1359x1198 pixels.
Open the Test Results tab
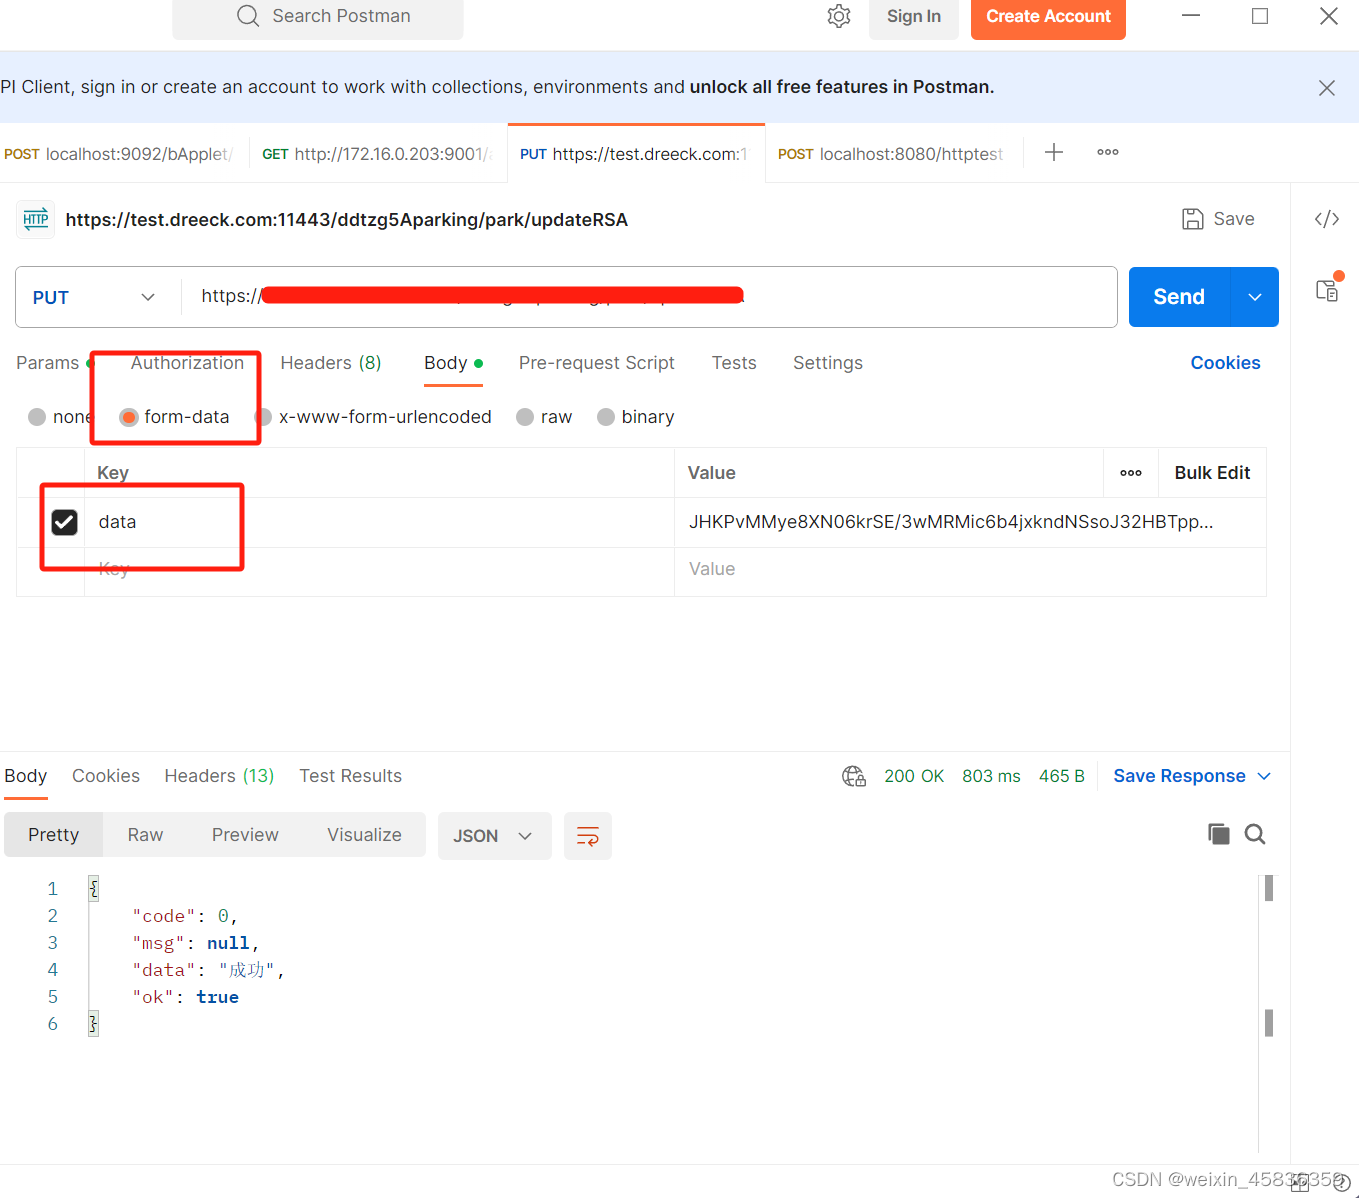(351, 776)
